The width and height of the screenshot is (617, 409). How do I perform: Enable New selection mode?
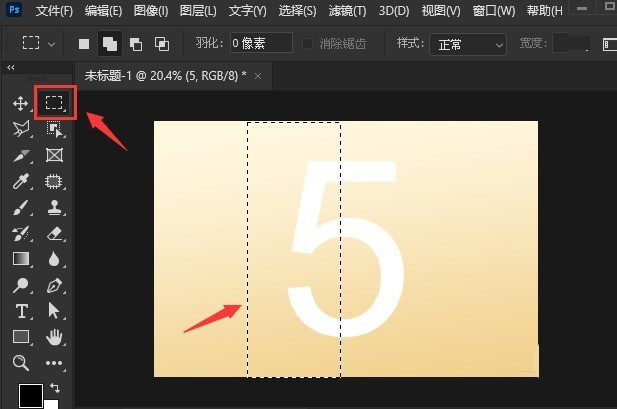coord(84,44)
